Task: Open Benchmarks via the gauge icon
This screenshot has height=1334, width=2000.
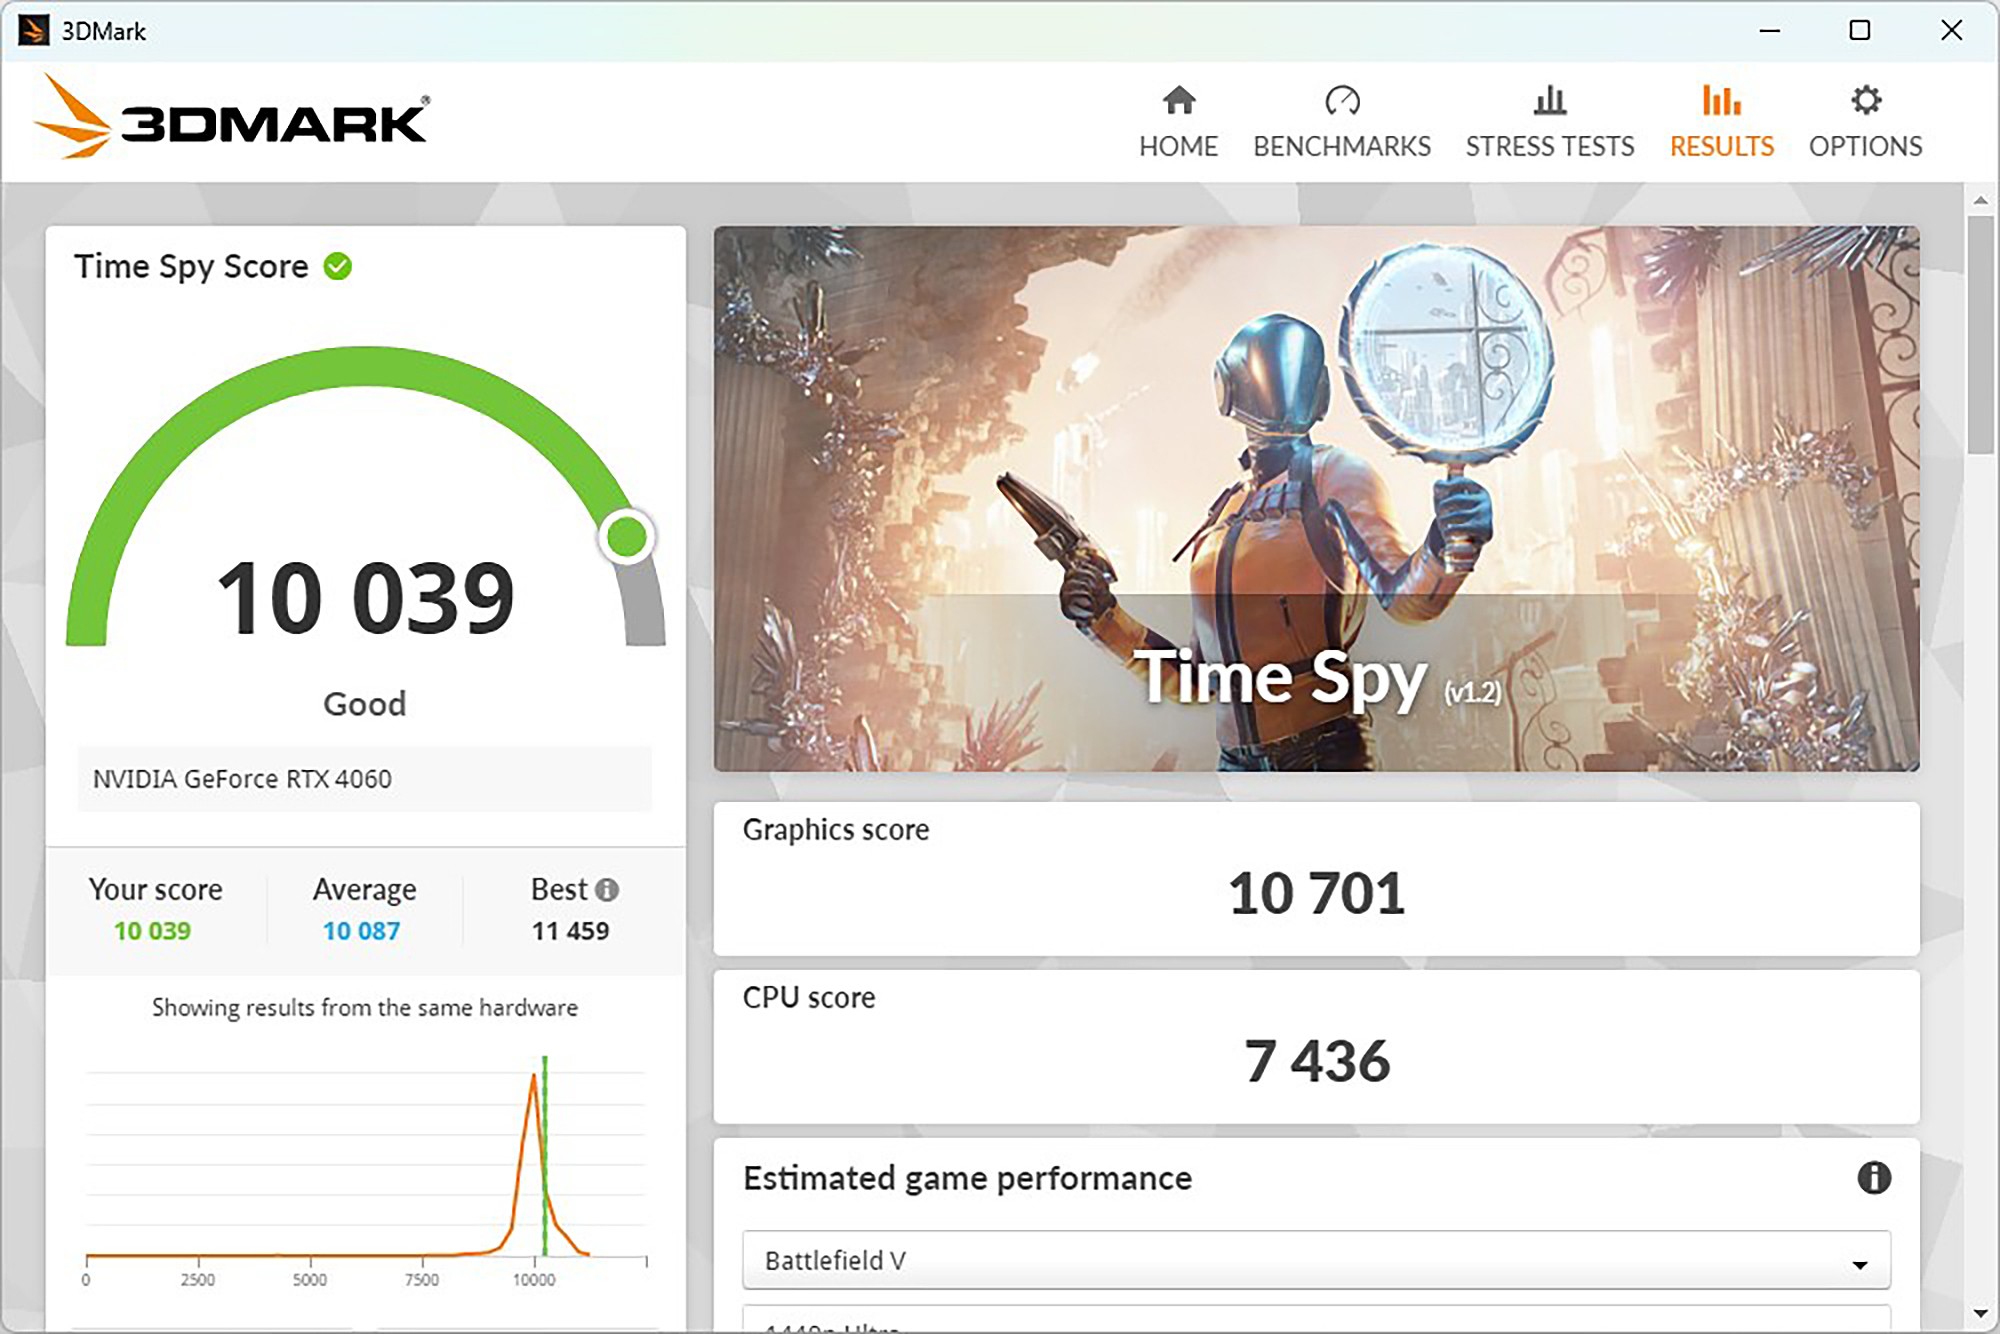Action: point(1341,100)
